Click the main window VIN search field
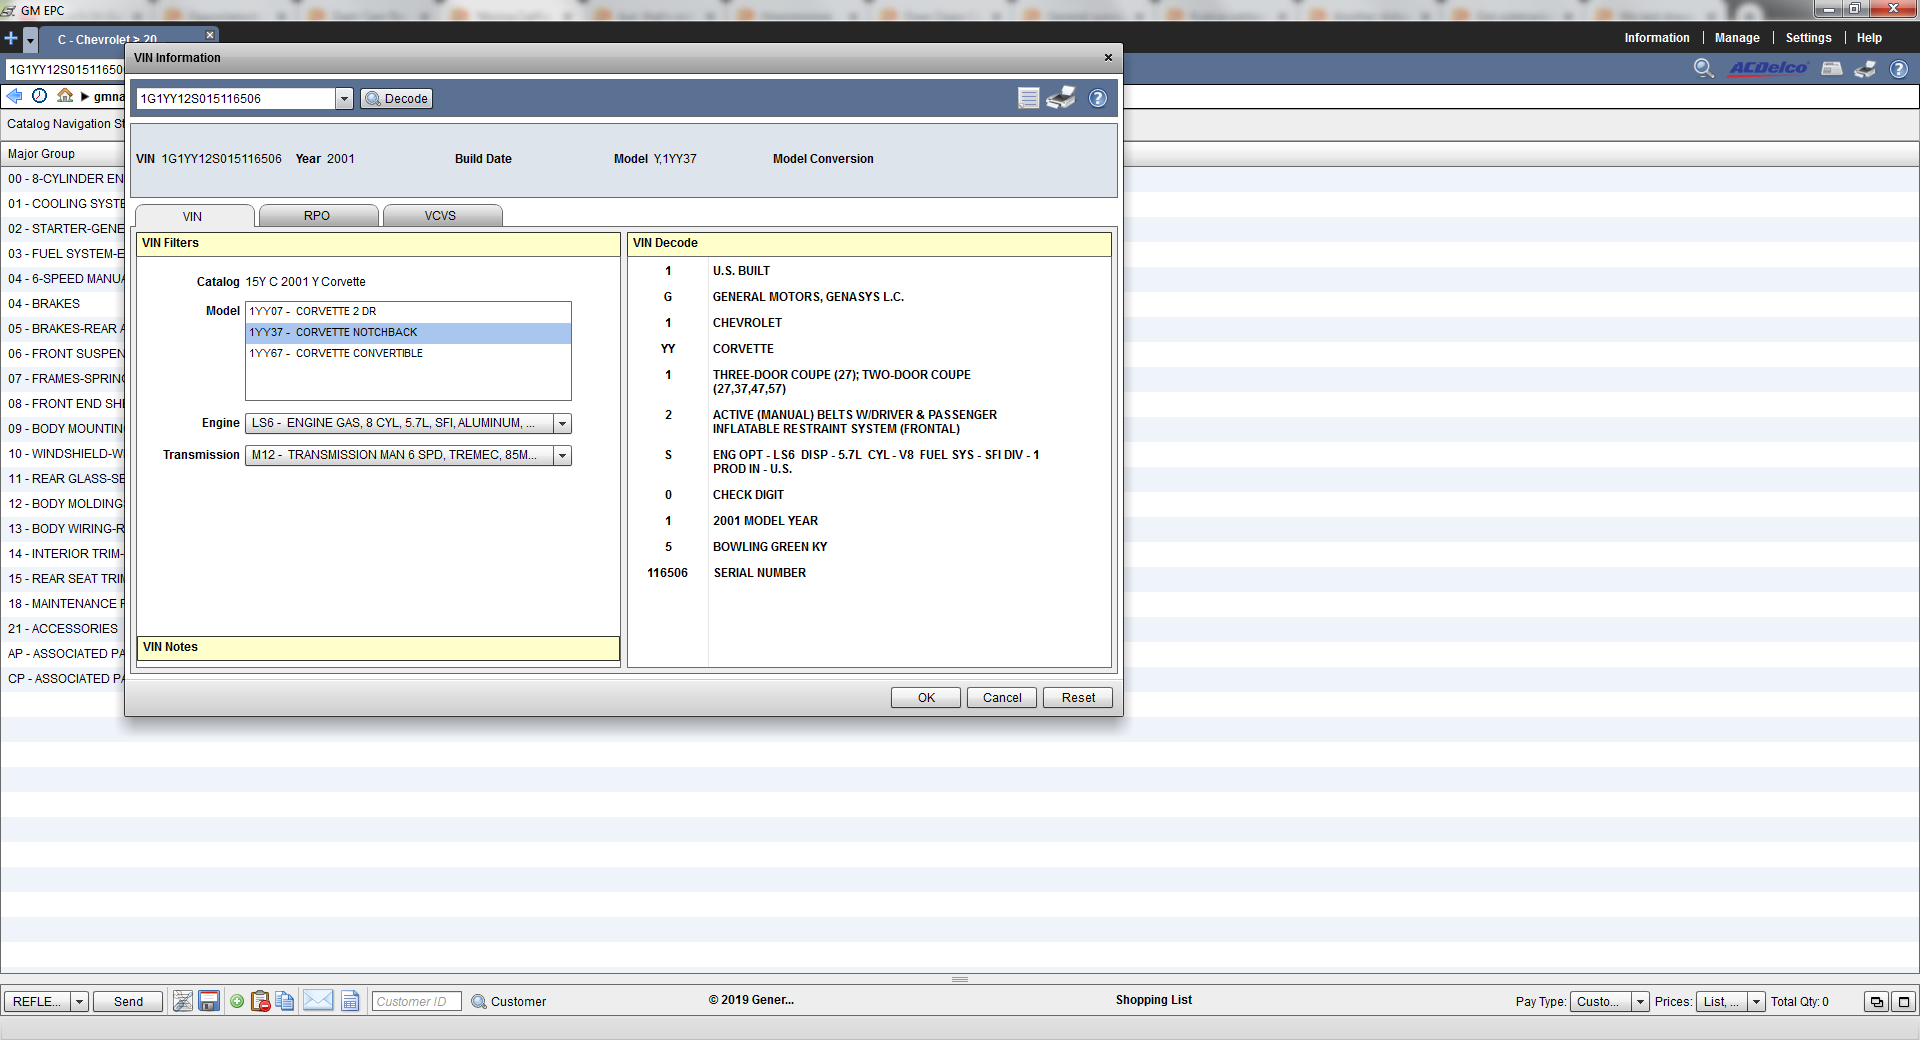This screenshot has width=1920, height=1040. coord(65,69)
